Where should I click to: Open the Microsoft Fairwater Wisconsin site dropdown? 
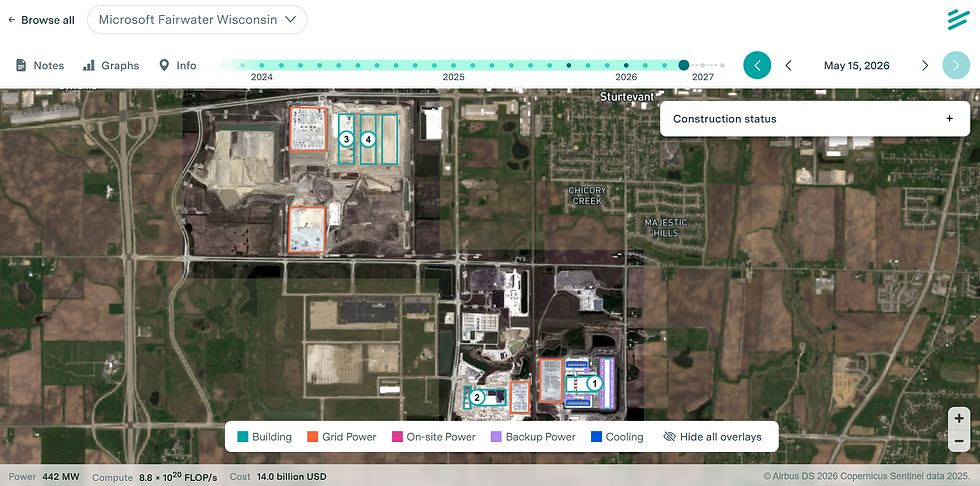point(197,19)
